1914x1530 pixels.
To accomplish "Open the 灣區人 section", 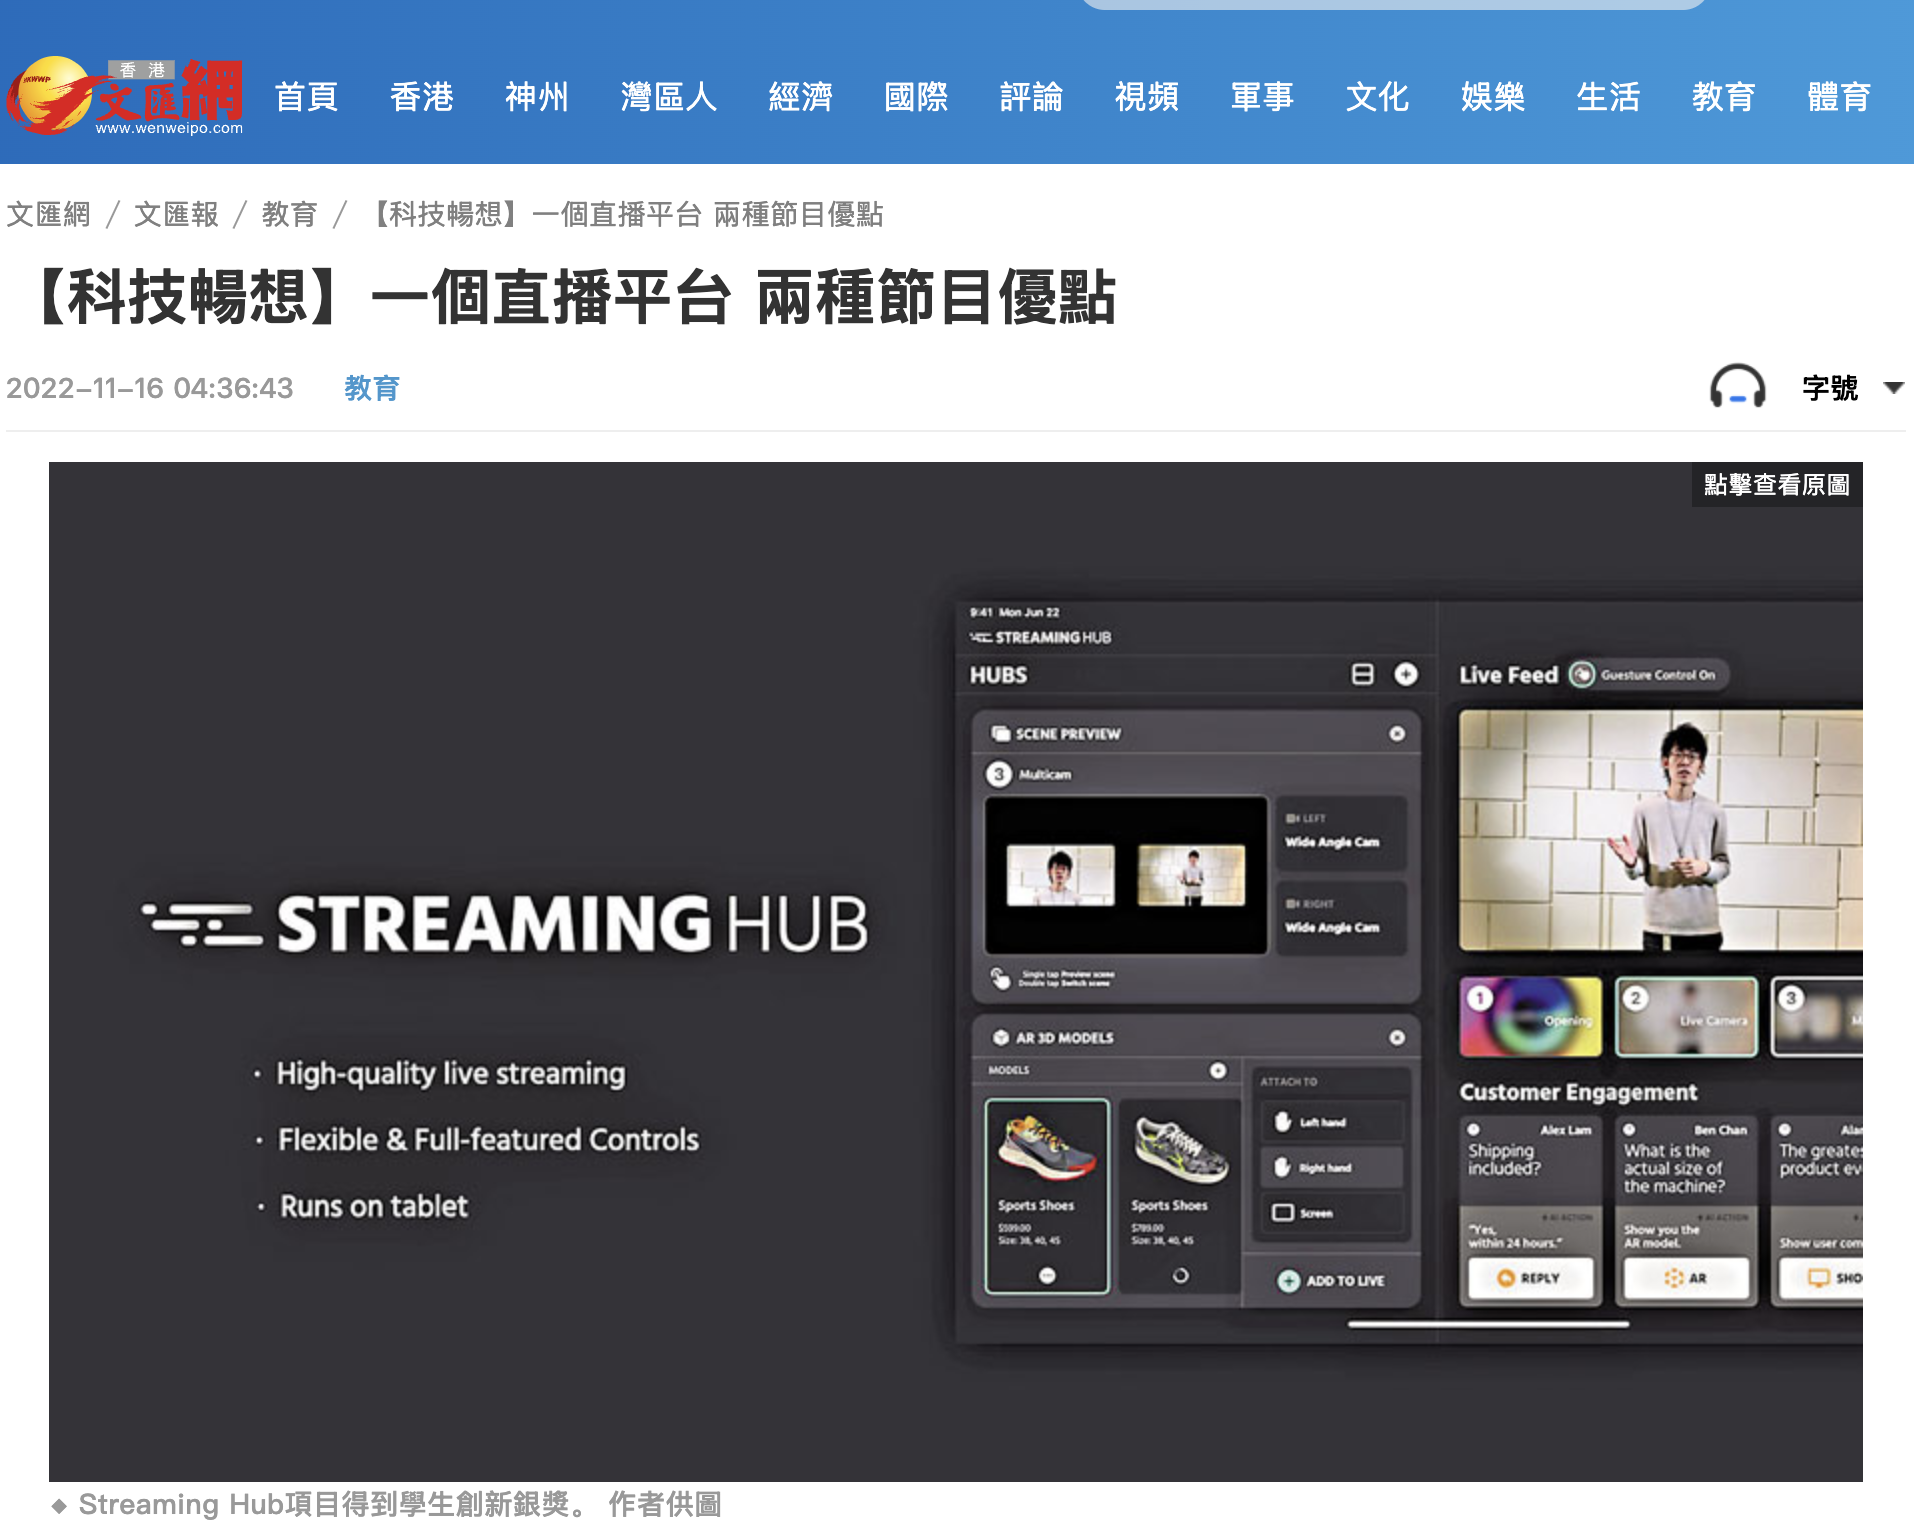I will pyautogui.click(x=668, y=97).
